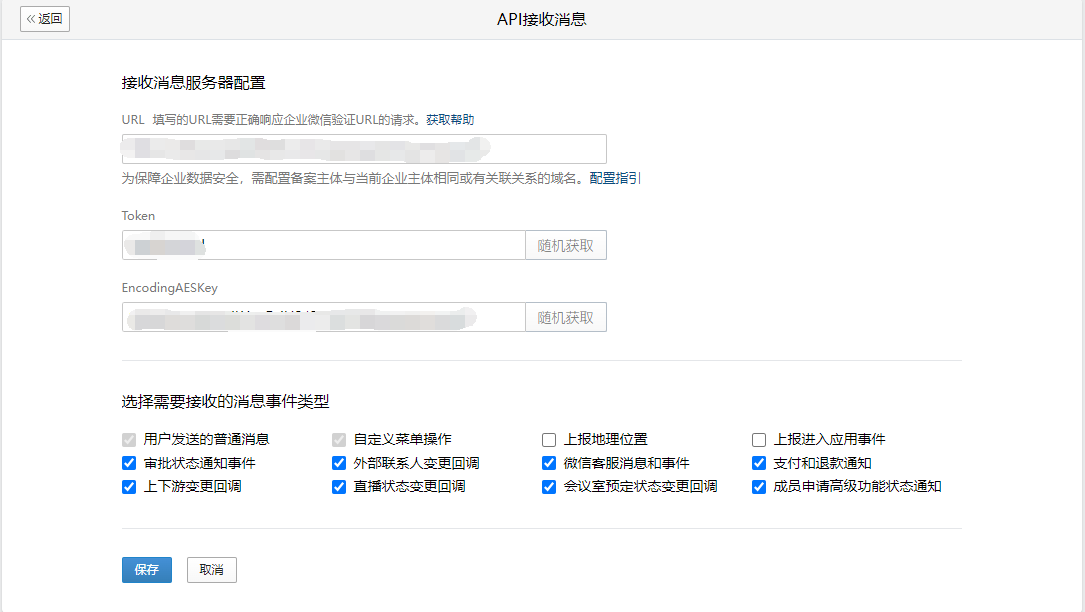This screenshot has width=1085, height=612.
Task: Toggle 支付和退款通知 checkbox
Action: click(x=759, y=464)
